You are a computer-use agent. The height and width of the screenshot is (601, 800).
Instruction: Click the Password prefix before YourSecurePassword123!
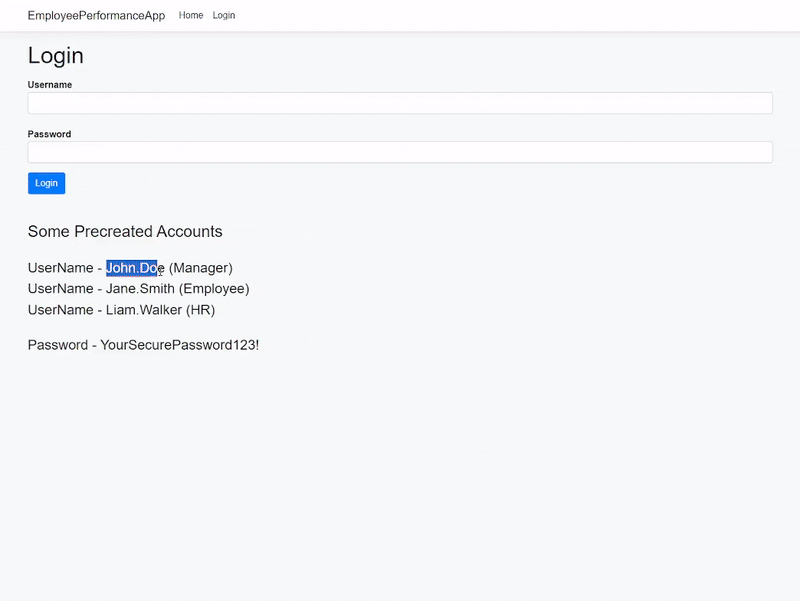click(58, 345)
